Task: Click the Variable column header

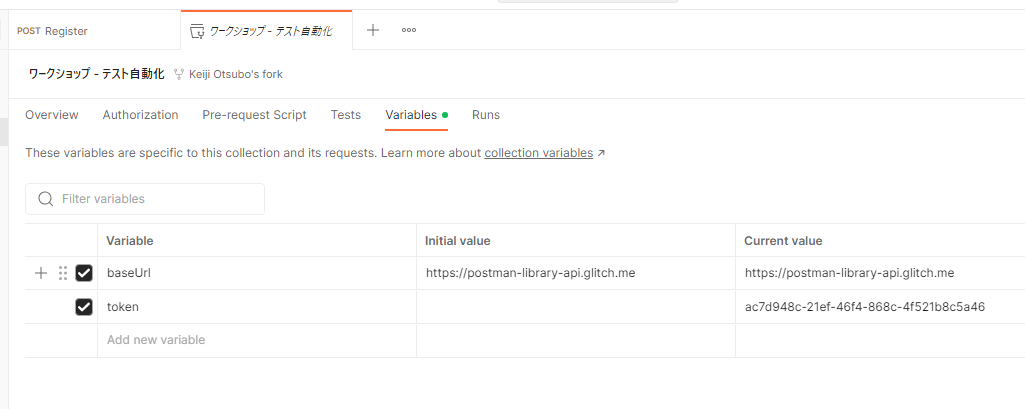Action: point(257,240)
